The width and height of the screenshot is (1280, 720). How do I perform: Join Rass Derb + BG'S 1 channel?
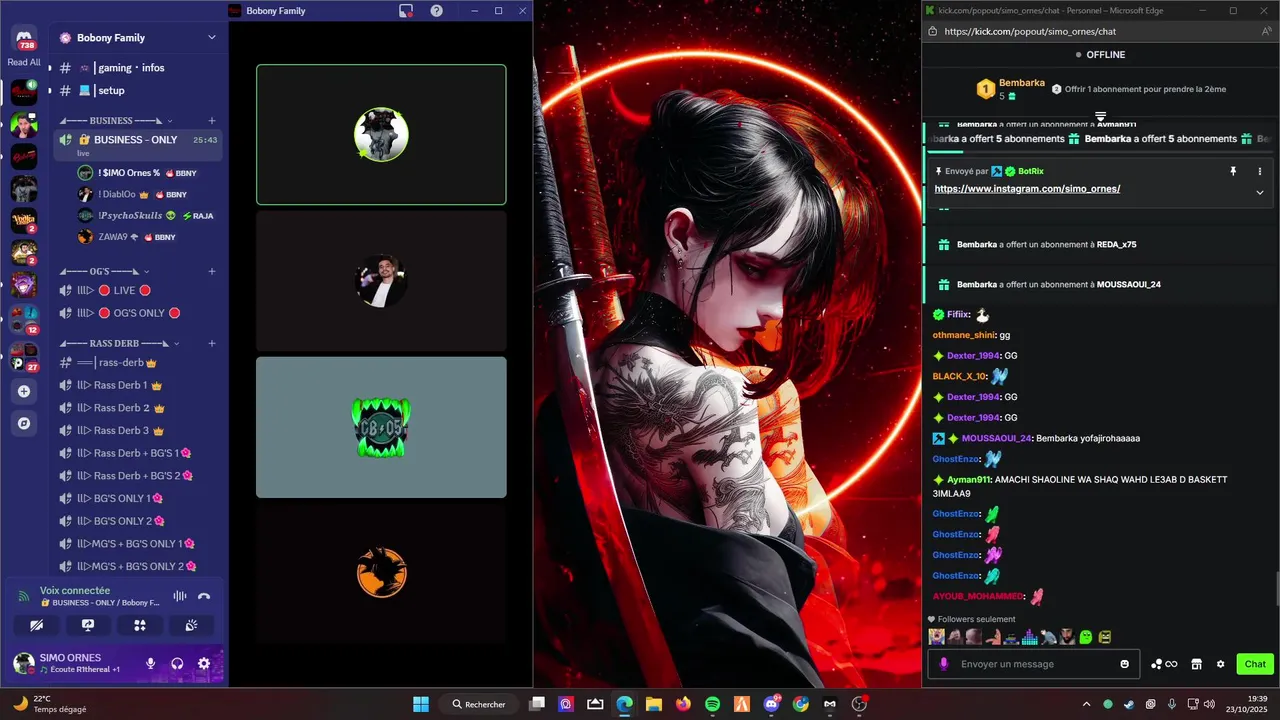138,453
